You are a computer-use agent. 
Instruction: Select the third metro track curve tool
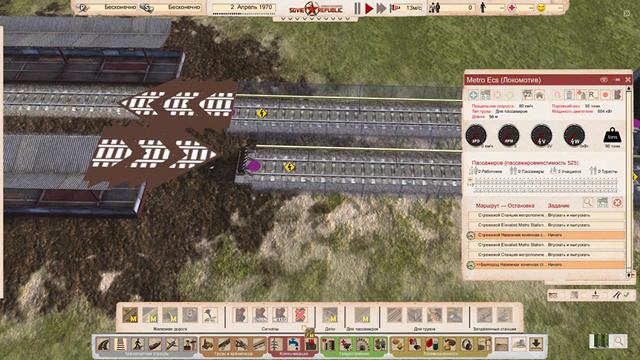[x=170, y=315]
